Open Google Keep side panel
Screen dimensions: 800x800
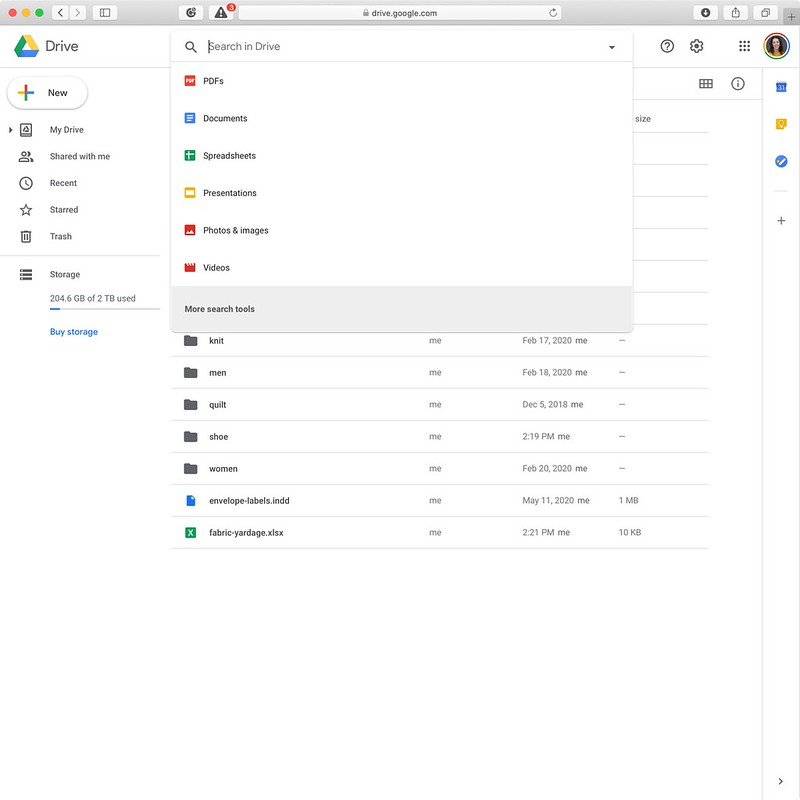tap(781, 124)
